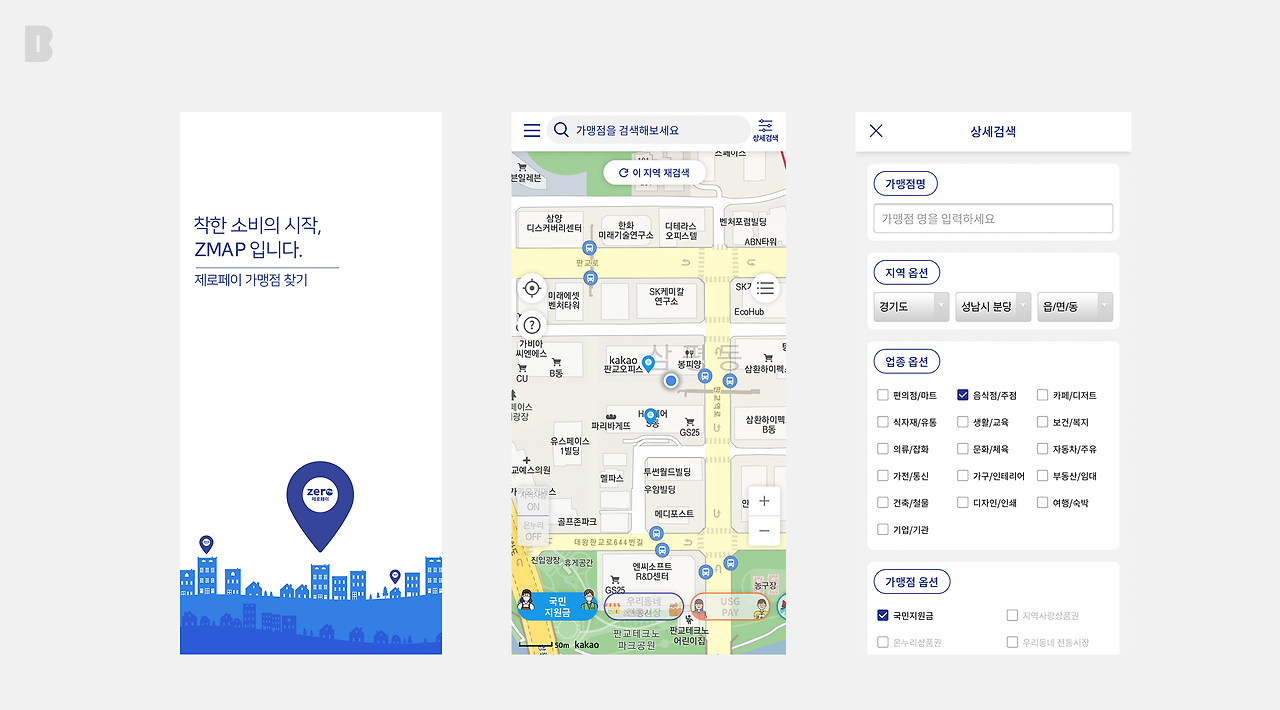Screen dimensions: 1280x710
Task: Click the 골프존파크 map label
Action: [x=577, y=522]
